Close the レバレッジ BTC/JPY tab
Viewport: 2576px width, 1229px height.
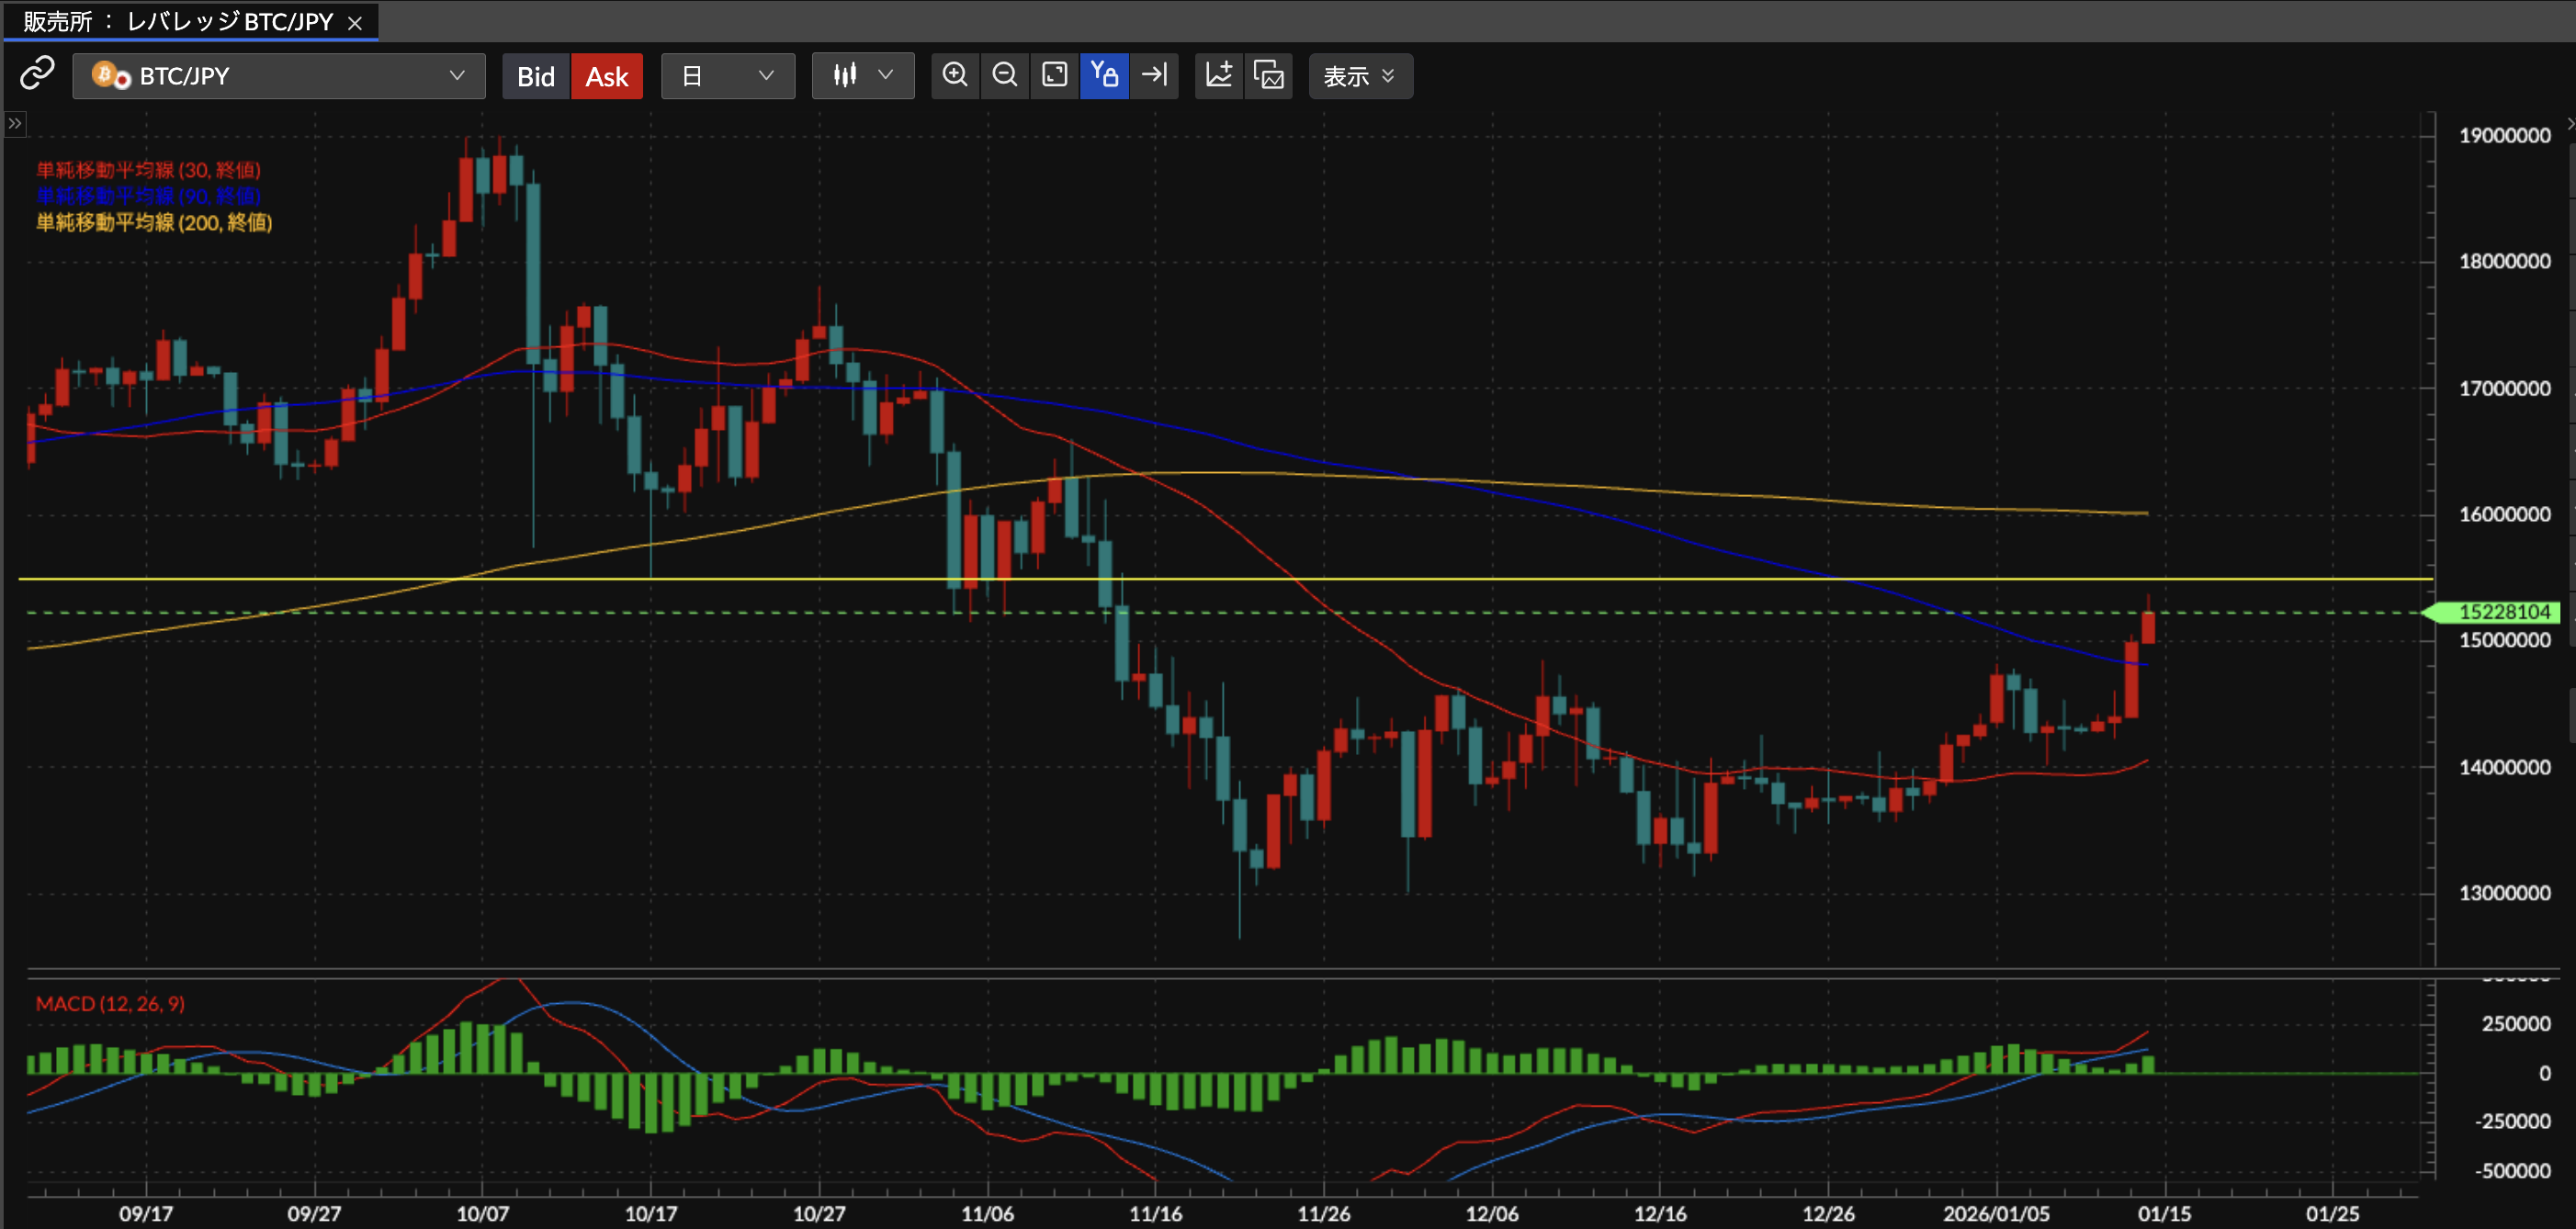pyautogui.click(x=354, y=23)
